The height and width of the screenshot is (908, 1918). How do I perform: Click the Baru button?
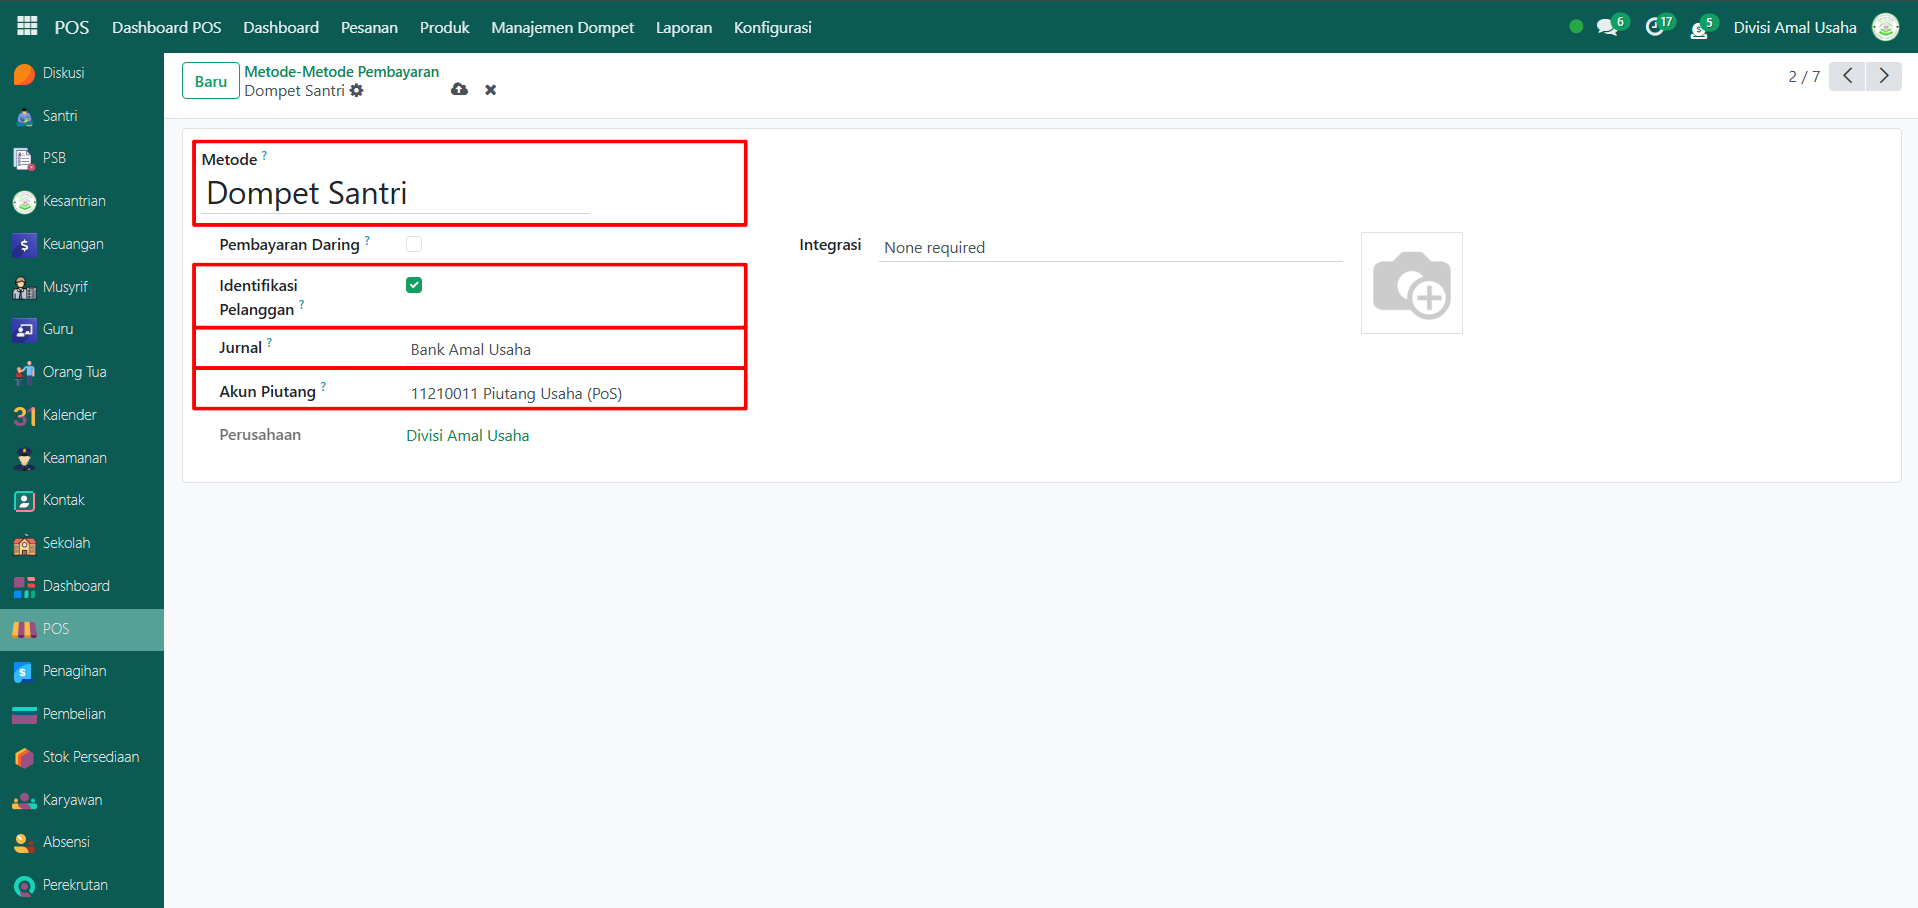[210, 81]
